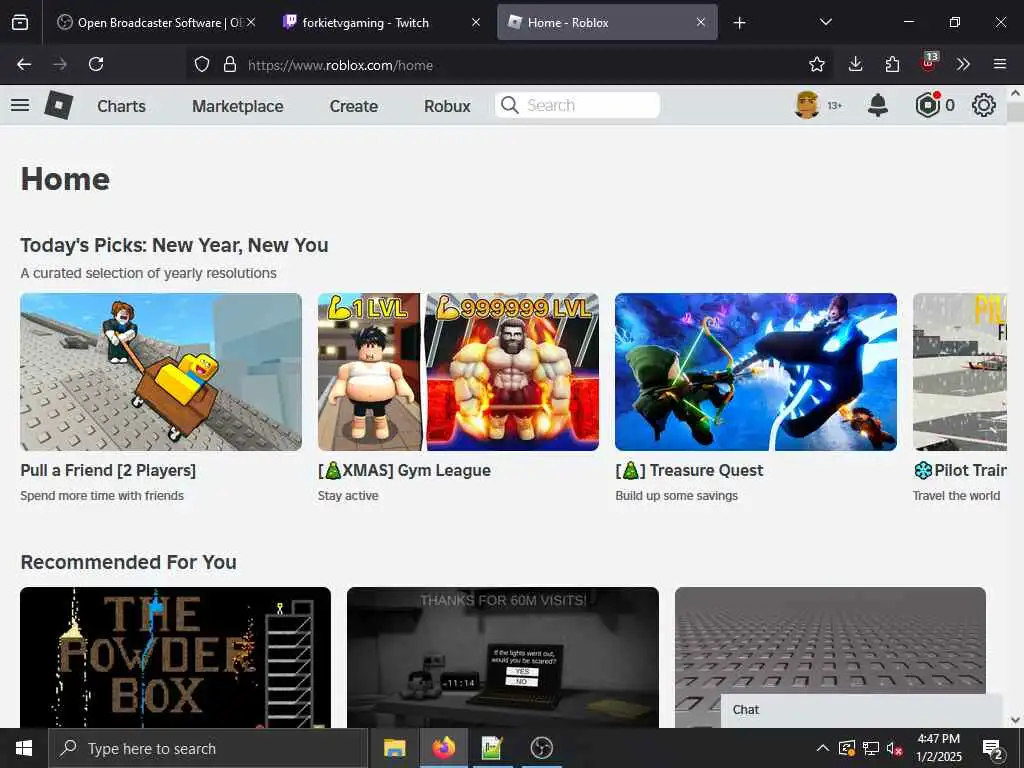Expand the Chat panel
1024x768 pixels.
[x=861, y=711]
